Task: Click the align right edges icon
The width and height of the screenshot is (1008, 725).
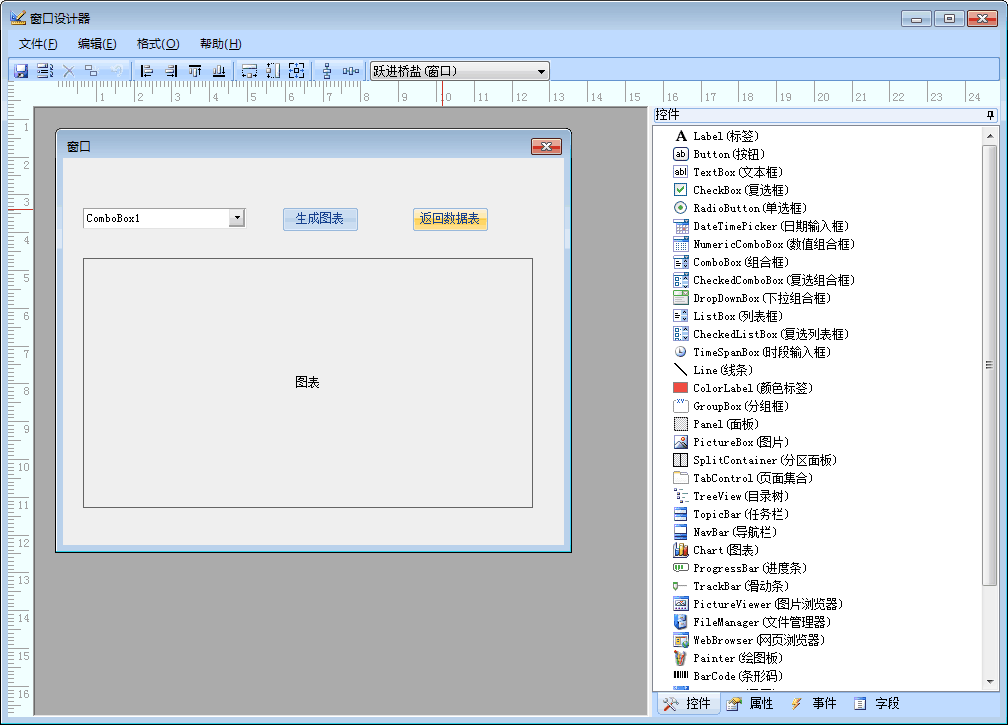Action: 171,71
